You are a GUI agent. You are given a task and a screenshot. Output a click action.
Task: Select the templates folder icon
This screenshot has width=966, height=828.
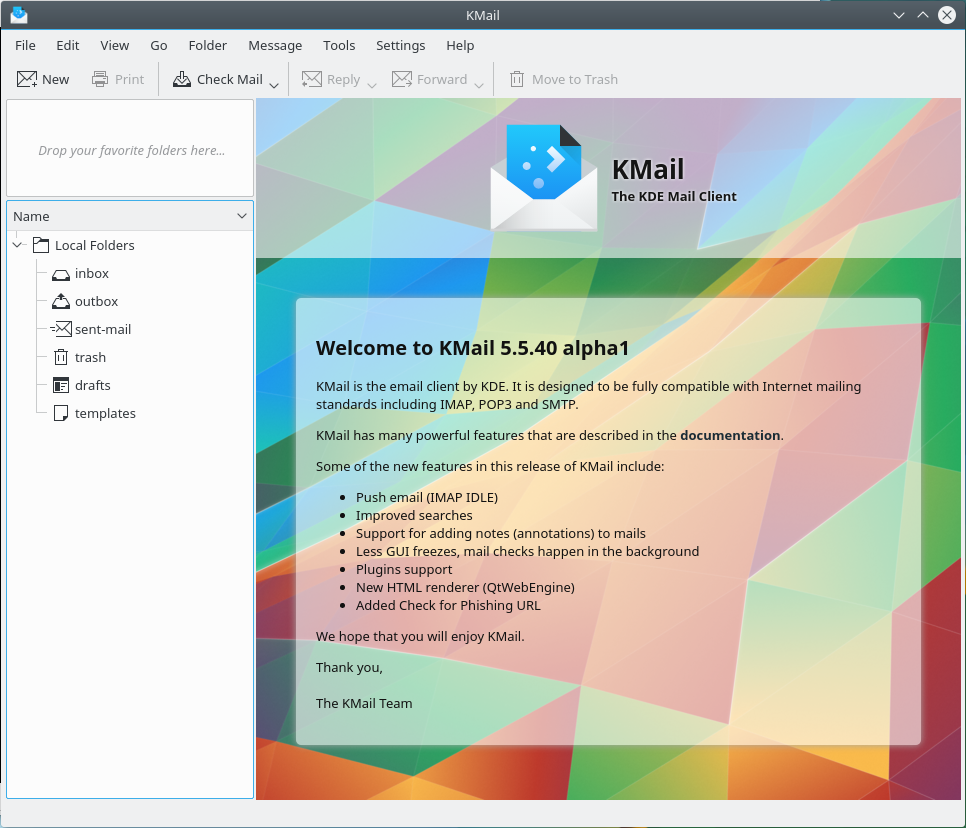[61, 413]
